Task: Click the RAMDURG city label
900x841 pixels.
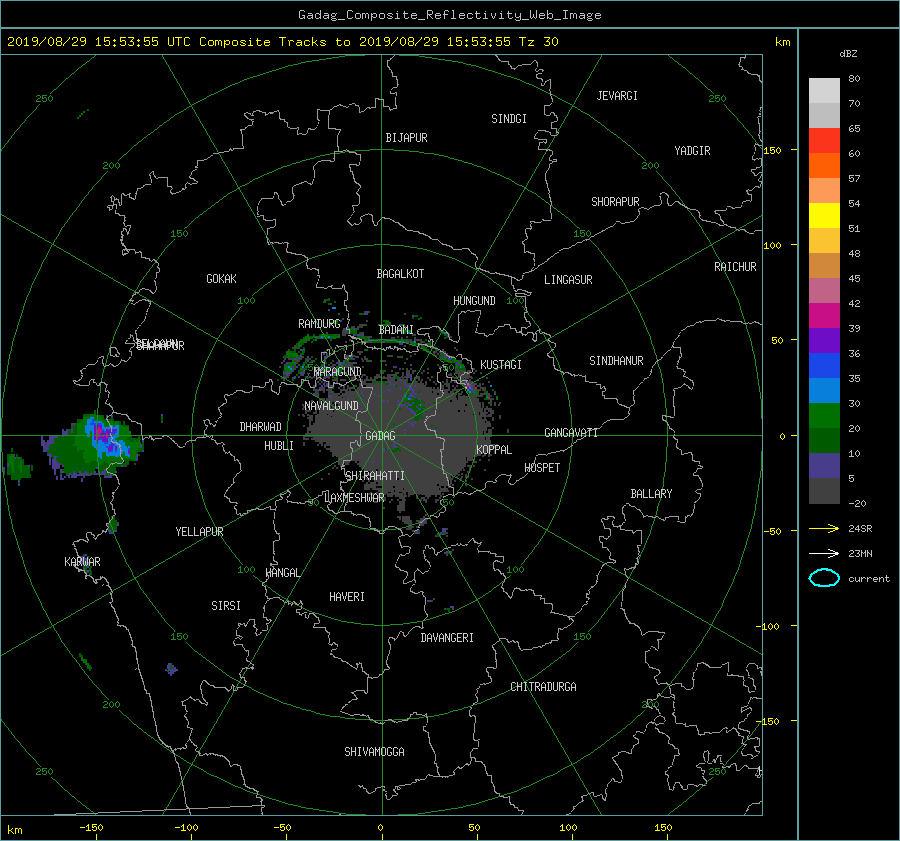Action: 319,324
